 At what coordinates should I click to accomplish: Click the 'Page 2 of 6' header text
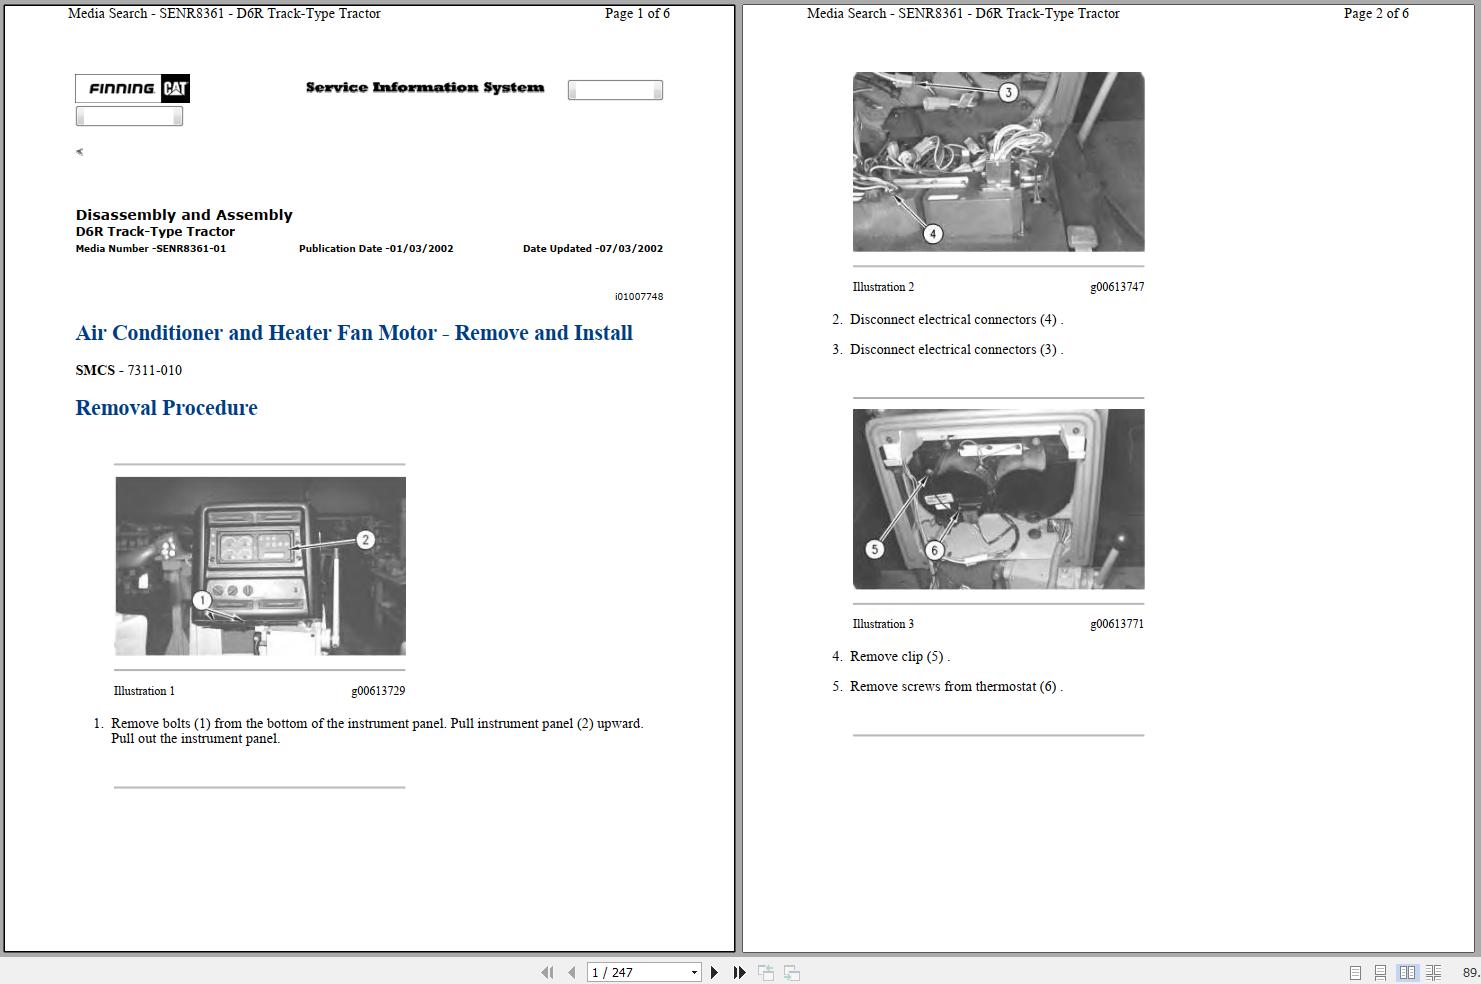coord(1376,14)
